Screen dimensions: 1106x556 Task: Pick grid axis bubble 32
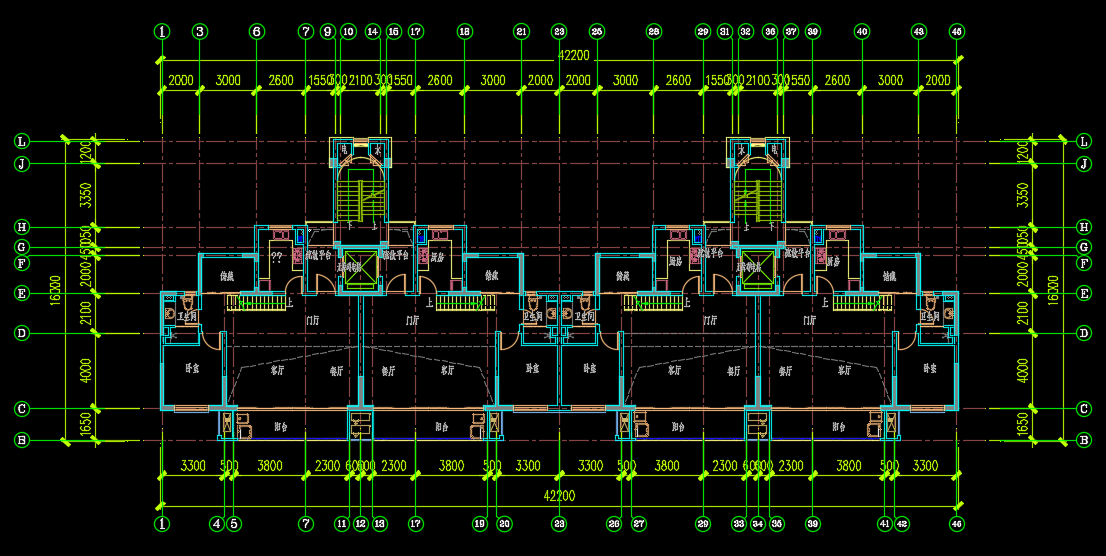click(x=746, y=32)
